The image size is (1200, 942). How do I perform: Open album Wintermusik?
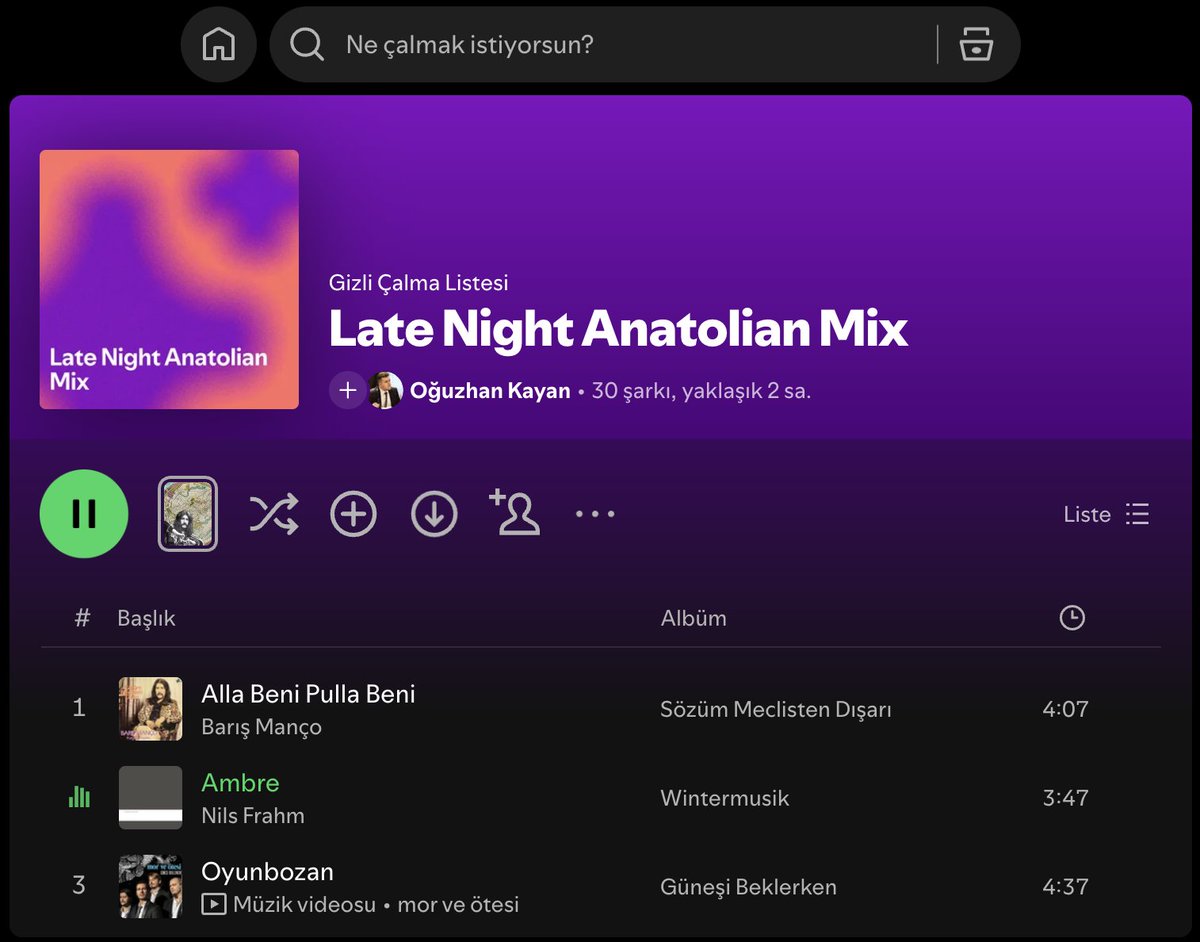(724, 798)
